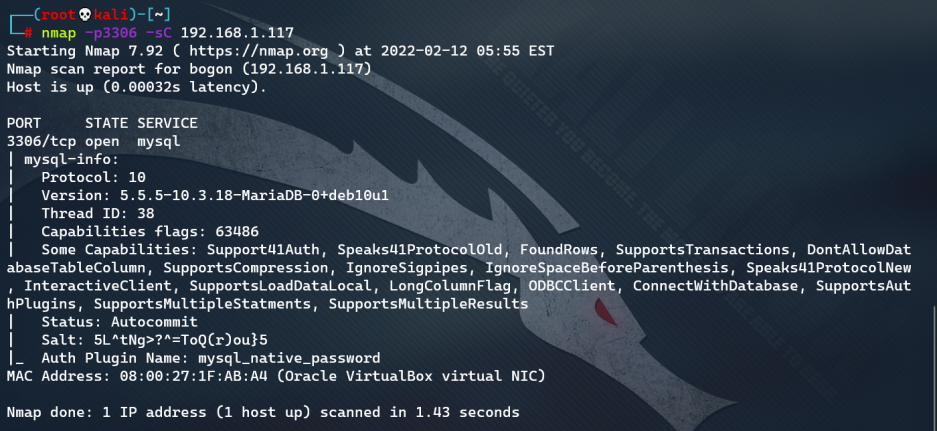Click the mysql_native_password plugin name

(289, 358)
